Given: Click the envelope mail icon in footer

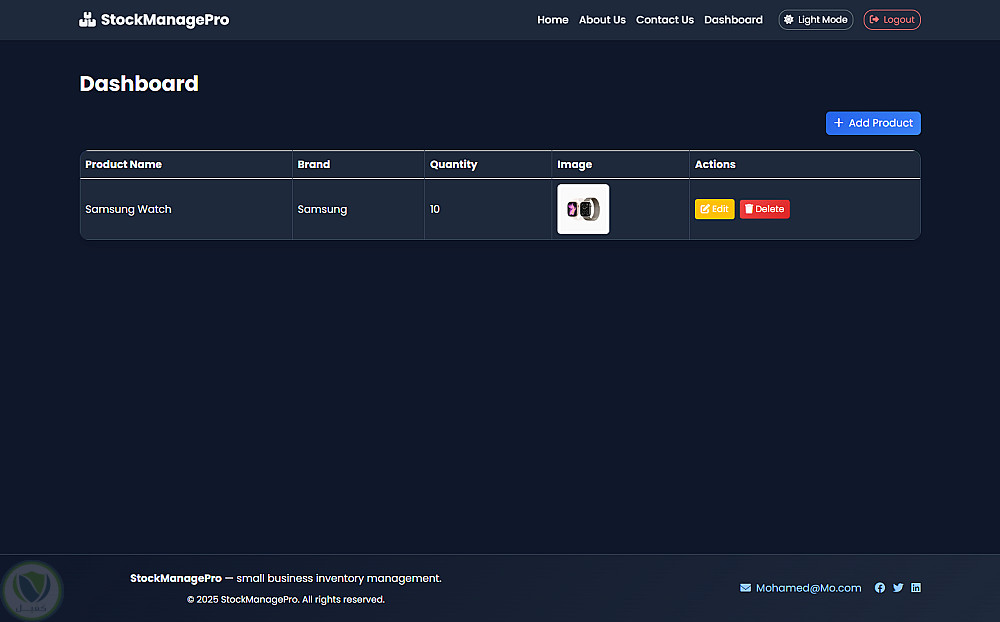Looking at the screenshot, I should [x=745, y=588].
